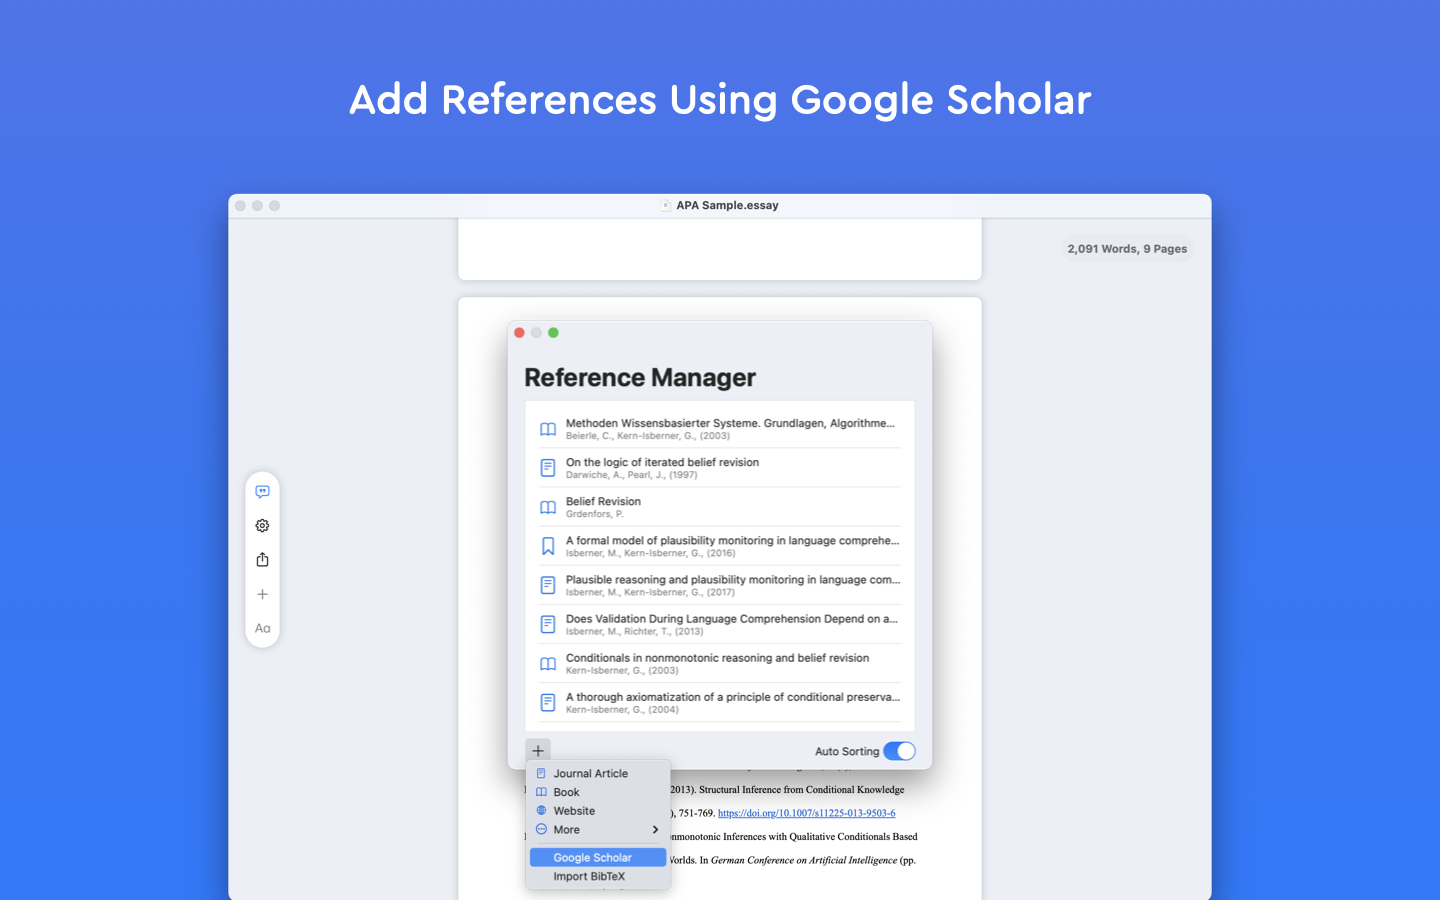Image resolution: width=1440 pixels, height=900 pixels.
Task: Select A thorough axiomatization reference title
Action: (x=733, y=696)
